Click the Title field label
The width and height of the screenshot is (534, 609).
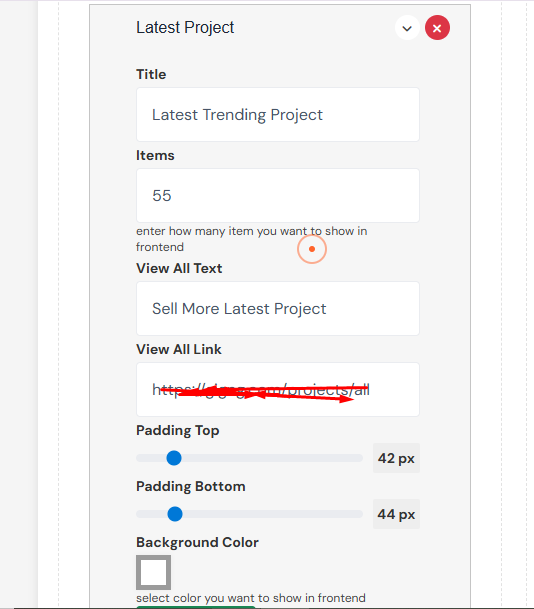[151, 74]
